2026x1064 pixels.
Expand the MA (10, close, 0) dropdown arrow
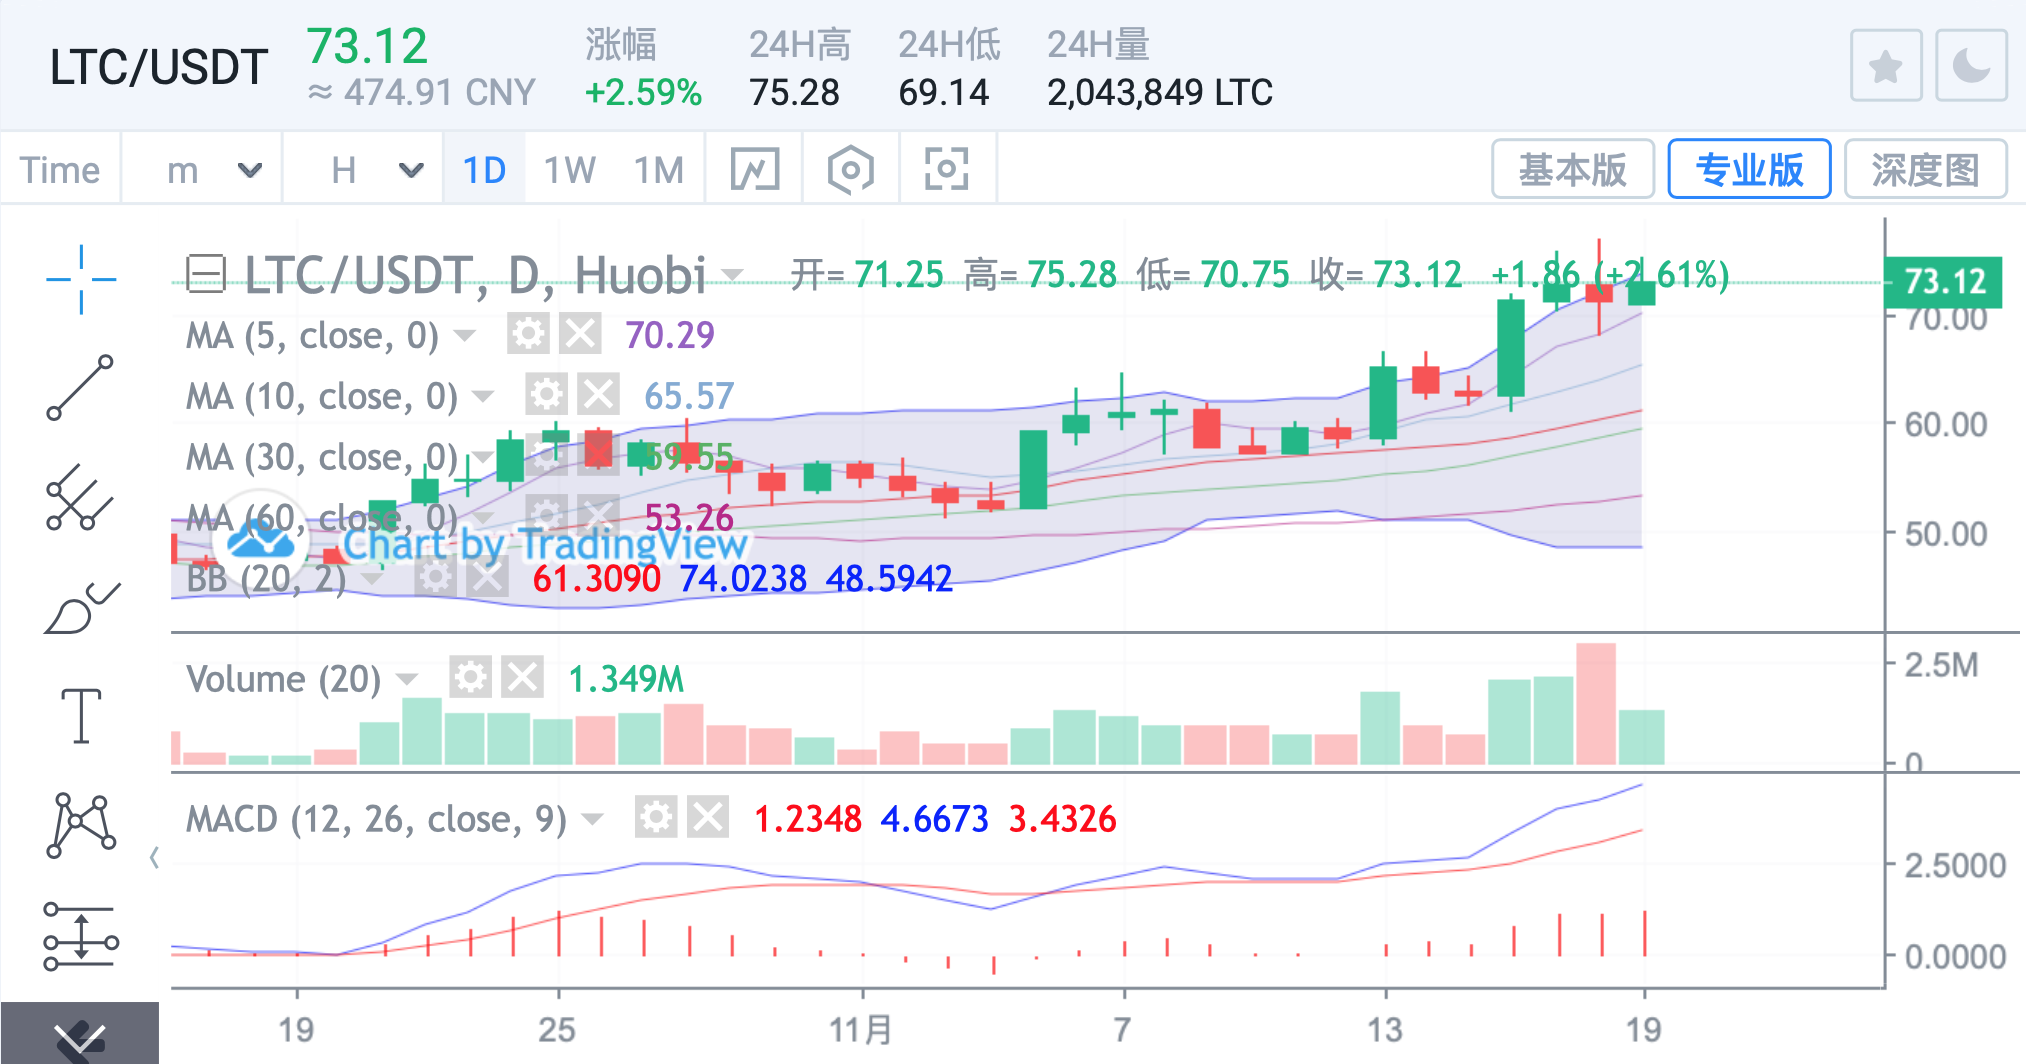(483, 396)
